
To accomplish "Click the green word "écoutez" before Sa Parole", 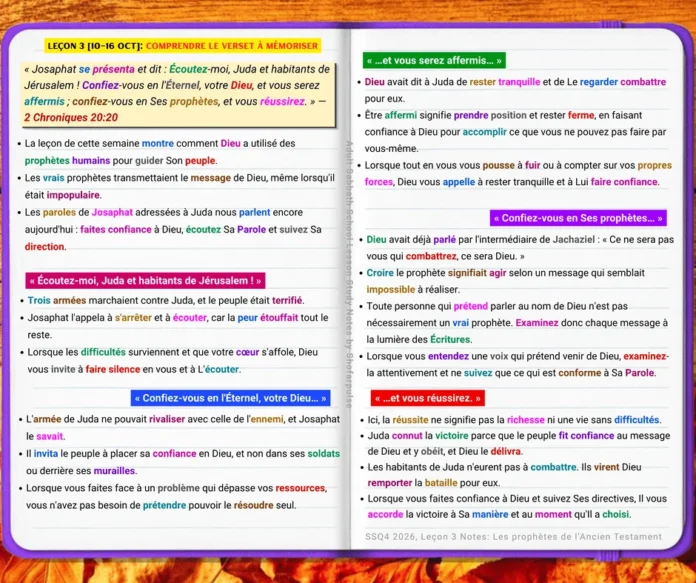I will (x=203, y=230).
